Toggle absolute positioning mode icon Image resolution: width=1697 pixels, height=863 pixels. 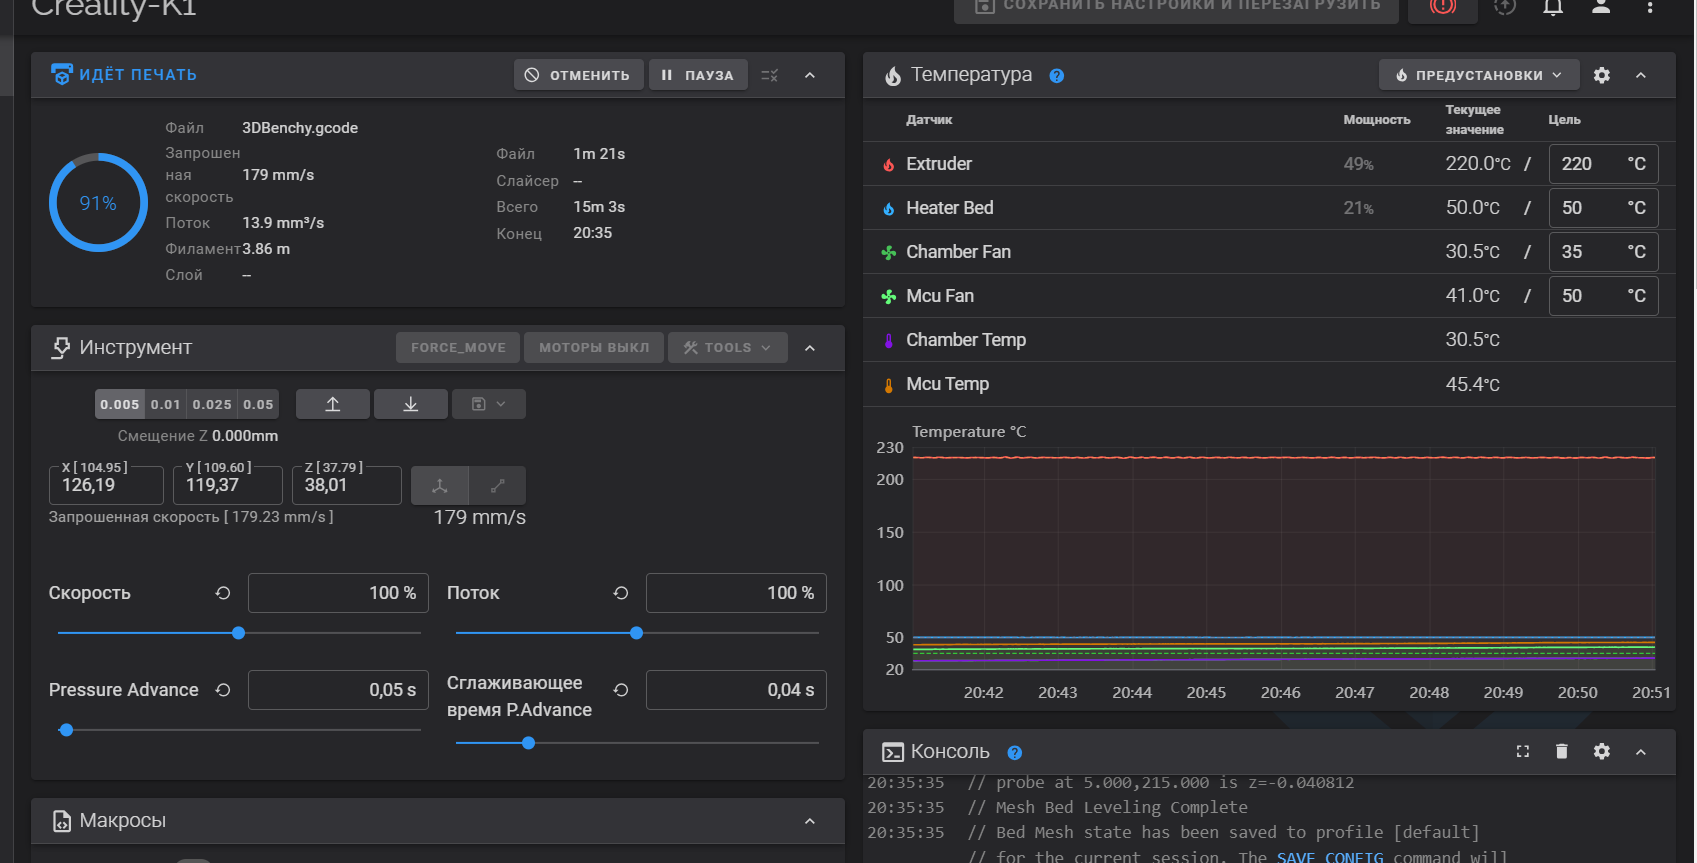(x=440, y=486)
